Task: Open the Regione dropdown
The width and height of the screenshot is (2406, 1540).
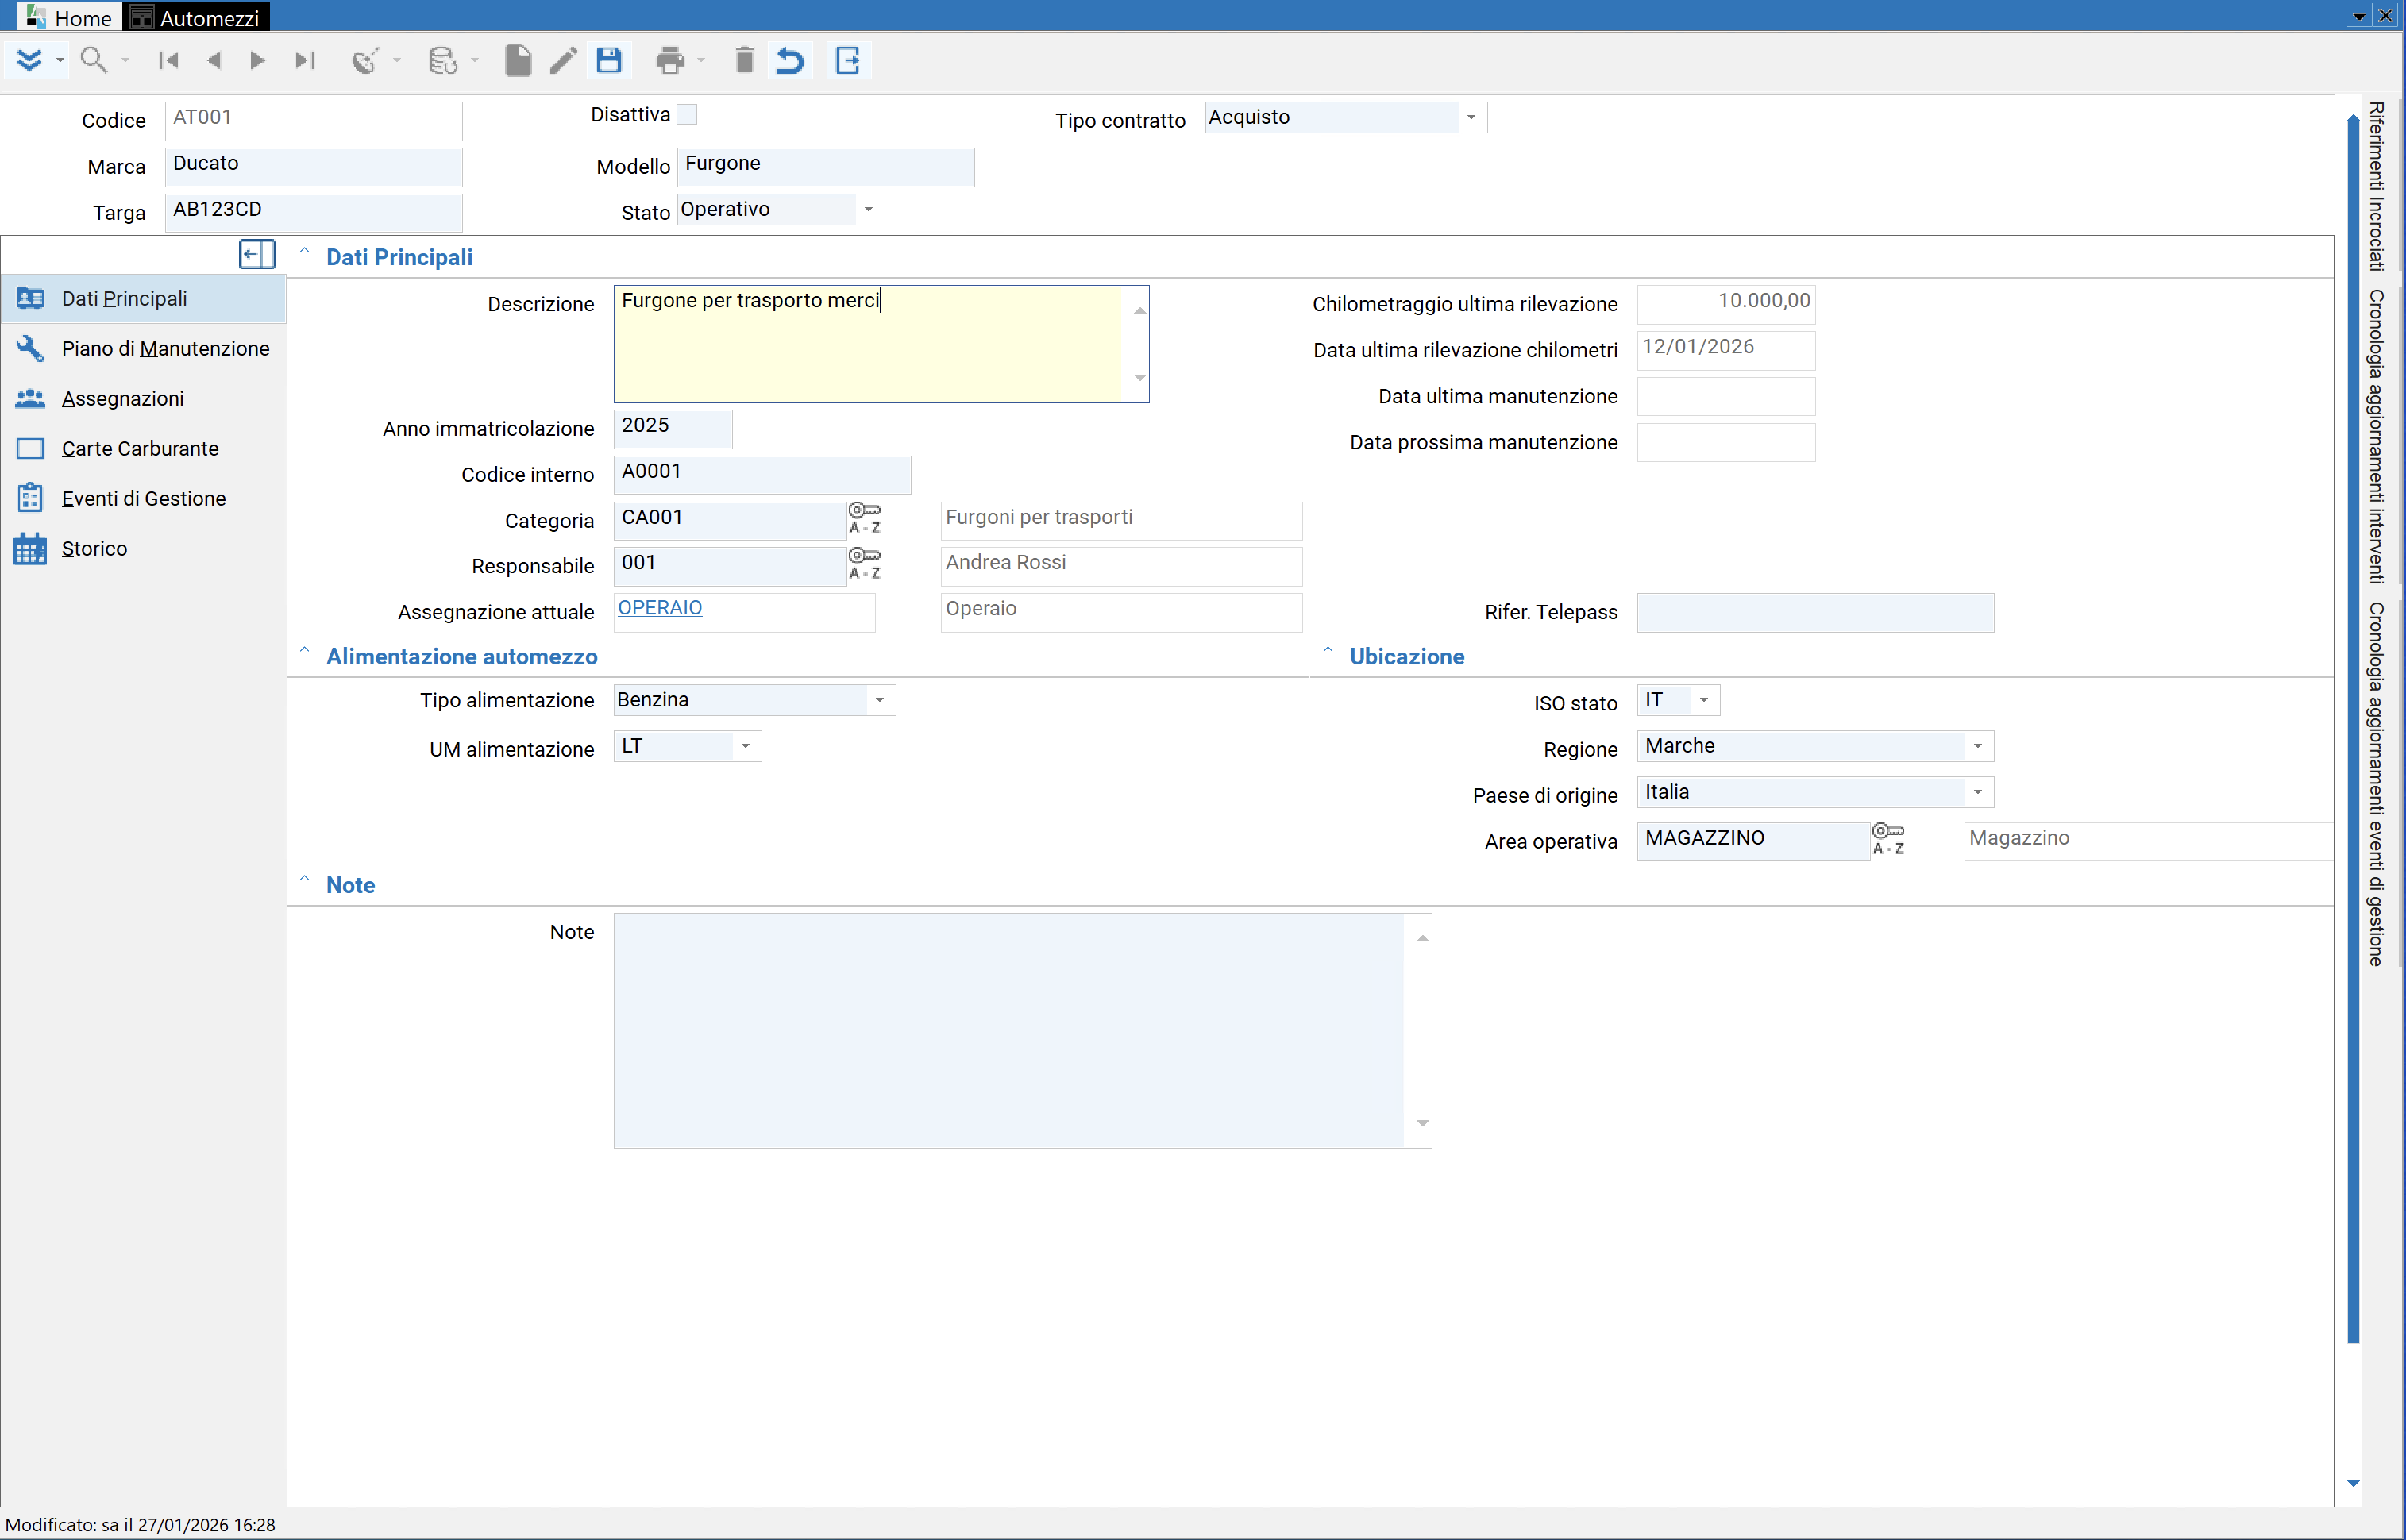Action: pos(1978,746)
